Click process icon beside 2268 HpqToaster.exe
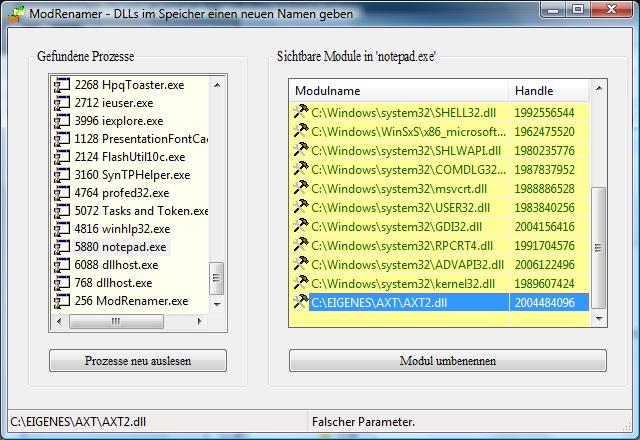Image resolution: width=640 pixels, height=440 pixels. click(x=62, y=85)
